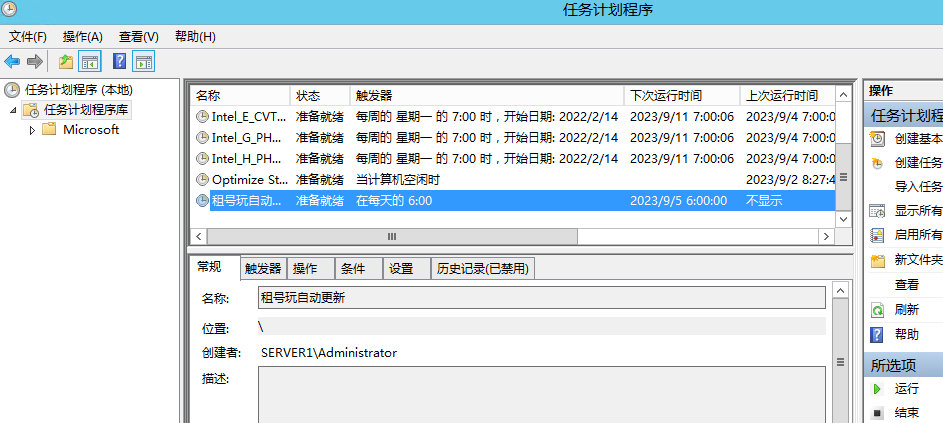
Task: Open the 帮助(H) menu
Action: [x=195, y=37]
